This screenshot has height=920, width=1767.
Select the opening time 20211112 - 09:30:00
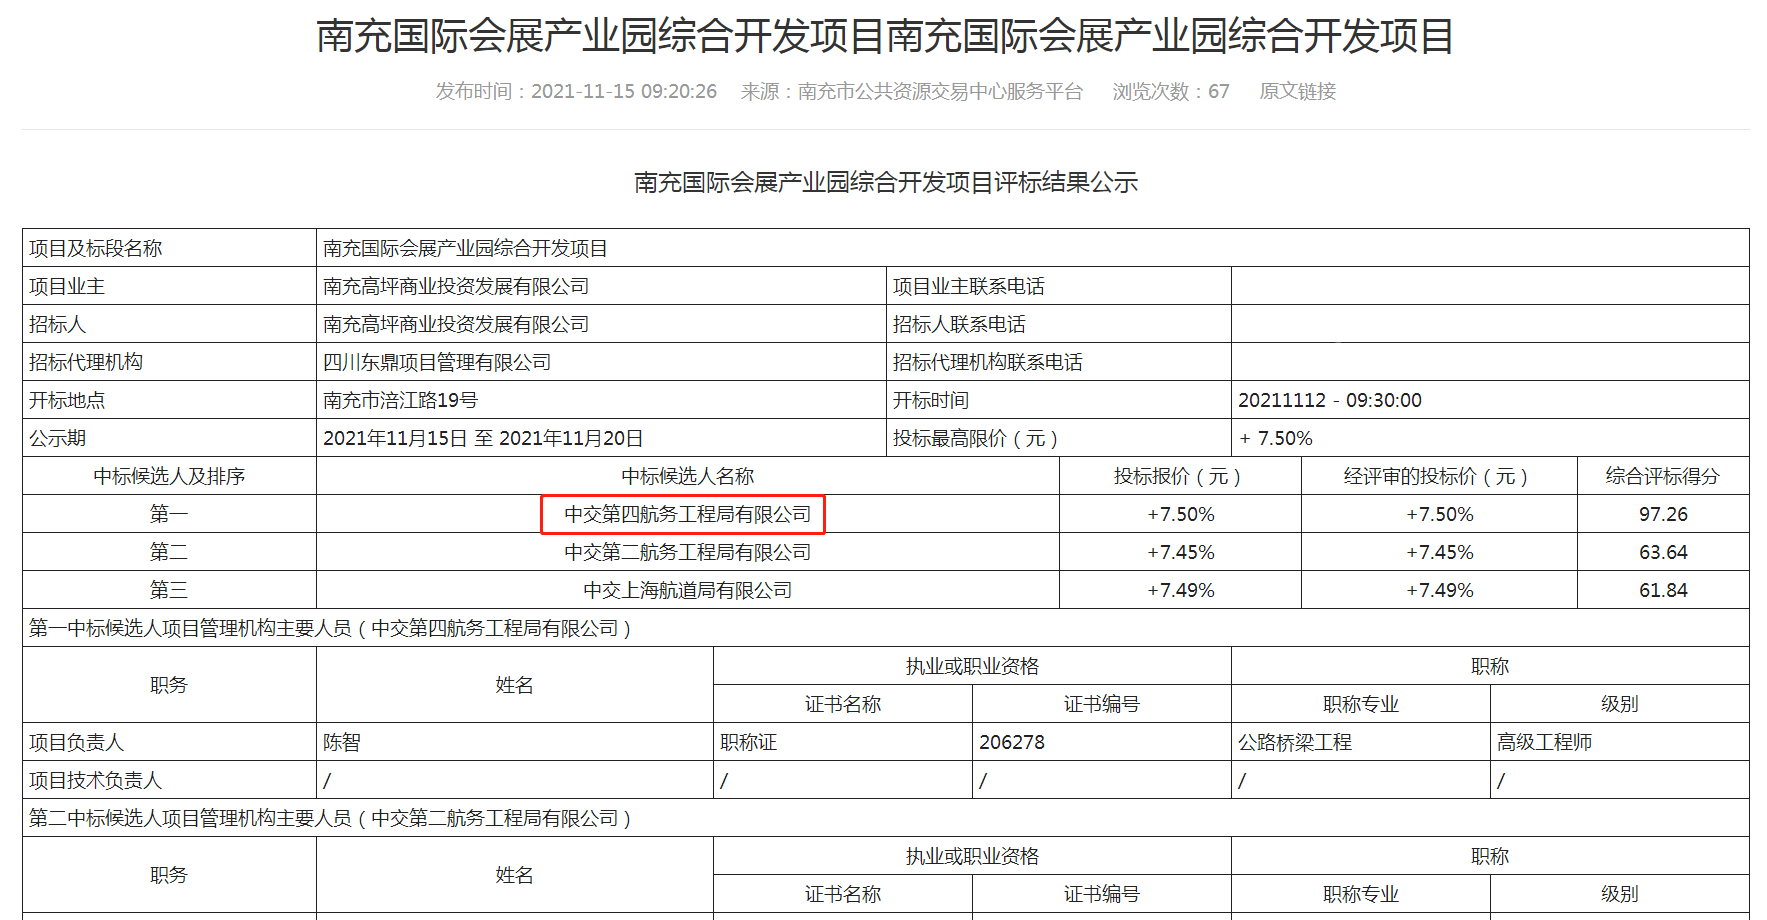pos(1330,400)
